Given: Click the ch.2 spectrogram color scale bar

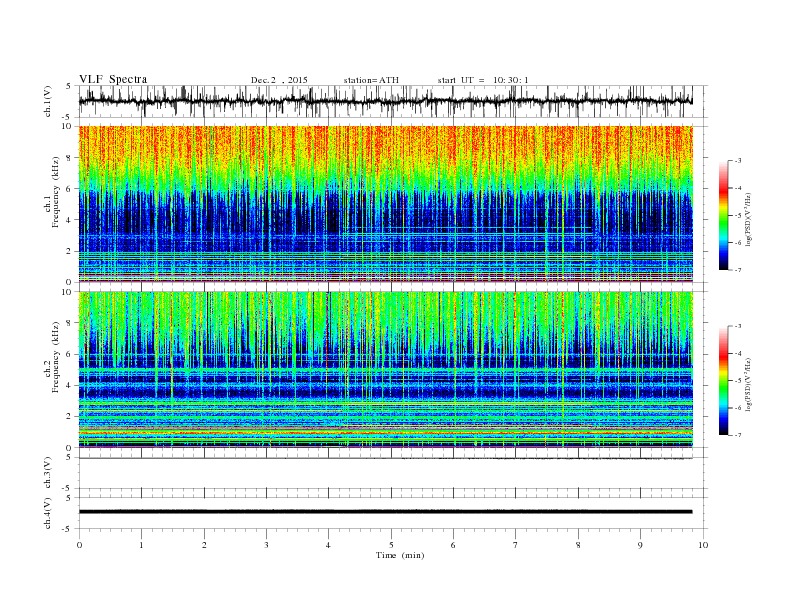Looking at the screenshot, I should pos(724,381).
